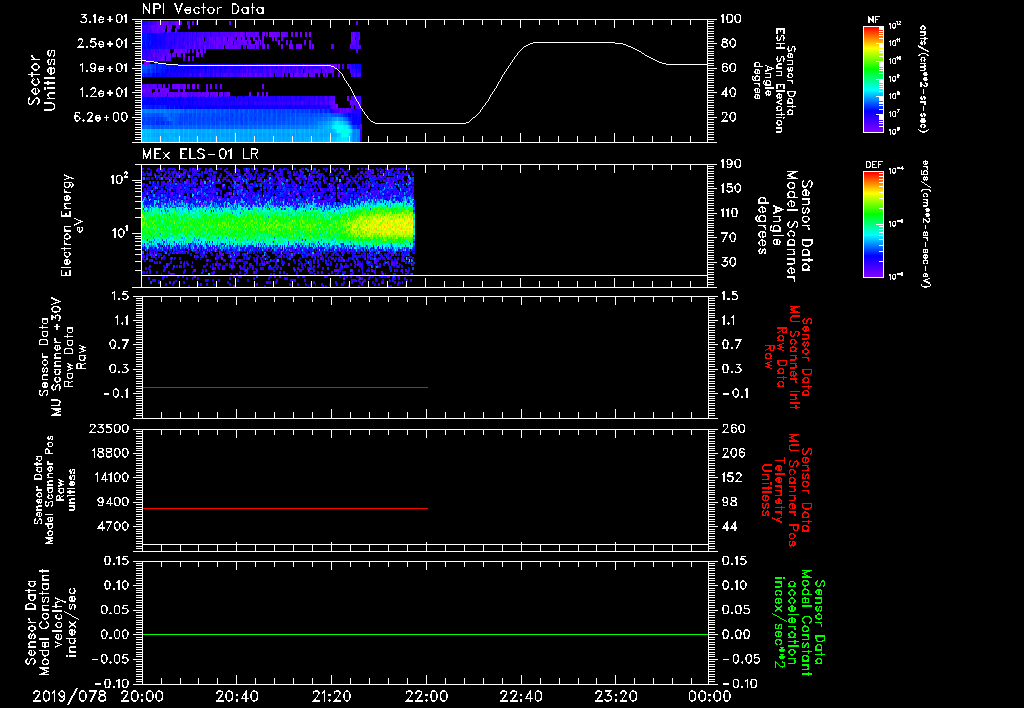This screenshot has width=1024, height=708.
Task: Click the '260' telemetry tick label
Action: click(733, 428)
